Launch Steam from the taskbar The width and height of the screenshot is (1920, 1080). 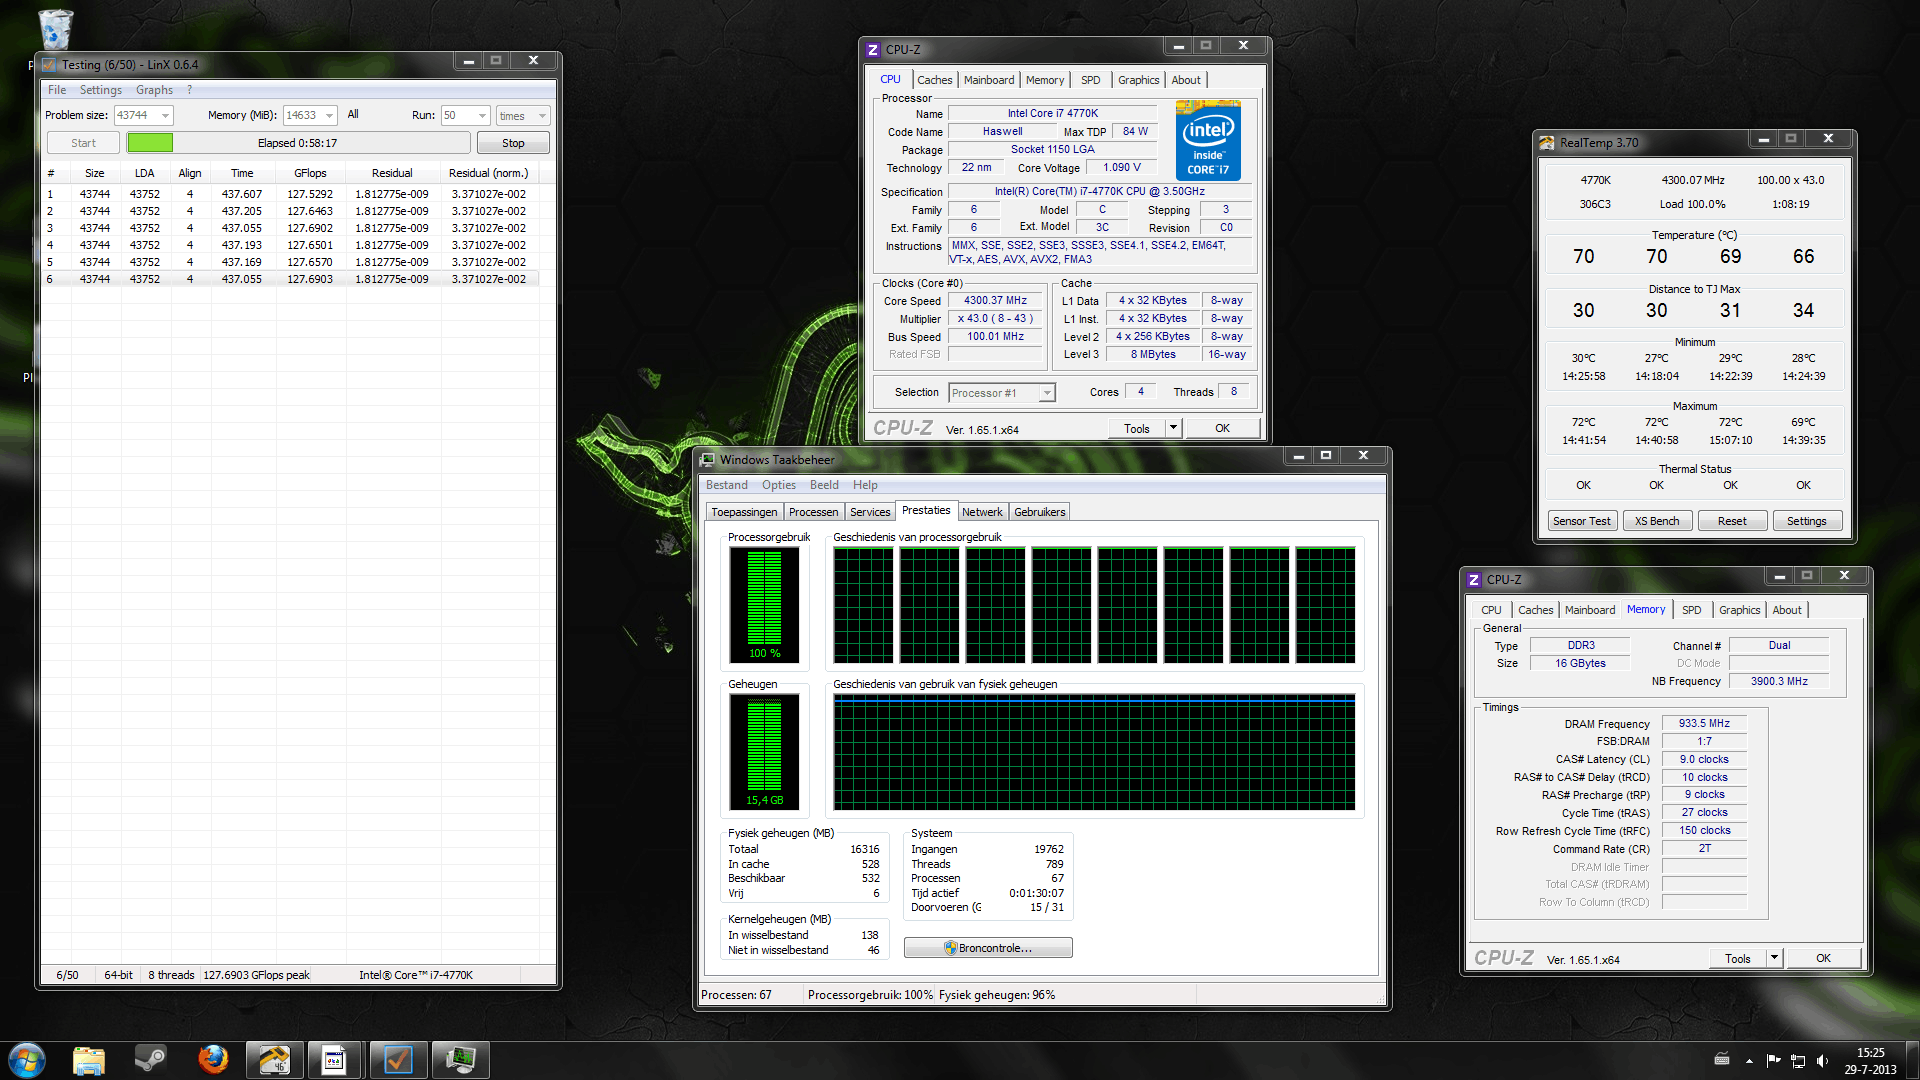(x=151, y=1059)
